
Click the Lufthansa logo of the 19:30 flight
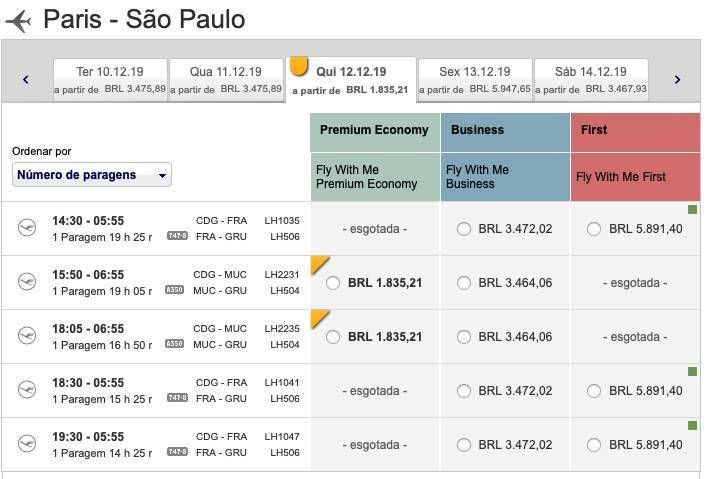[27, 443]
